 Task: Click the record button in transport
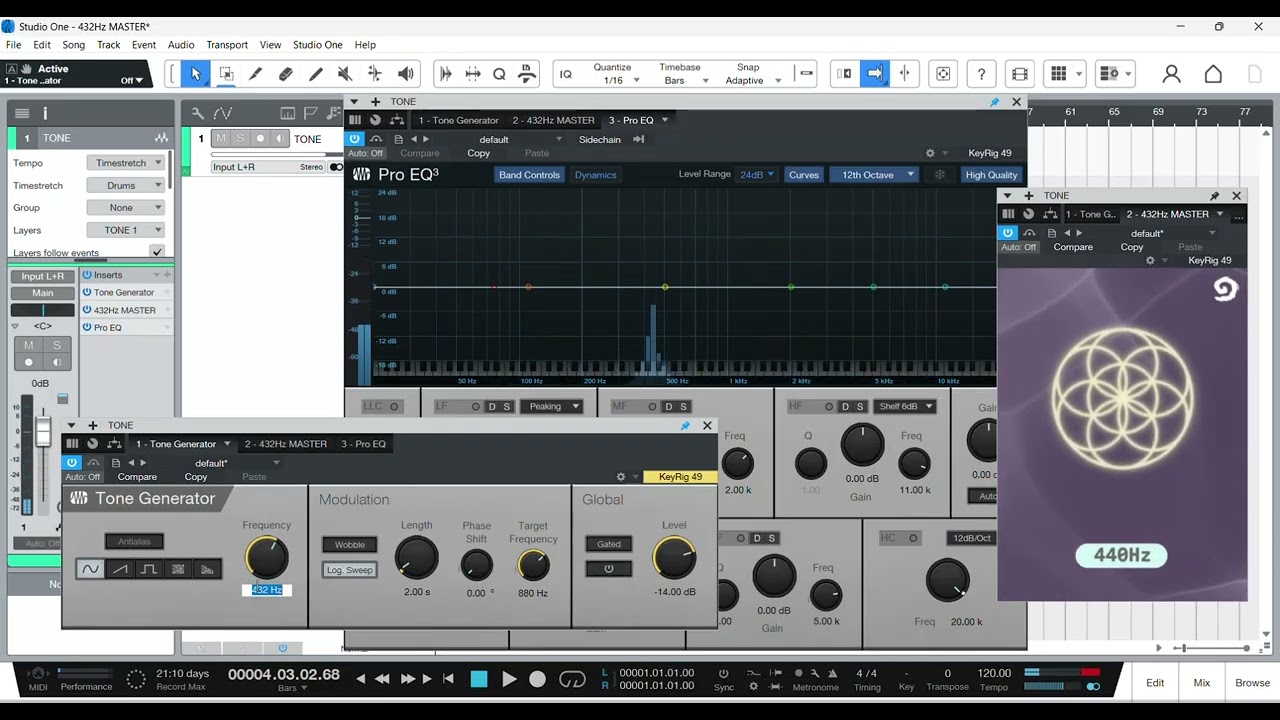click(537, 680)
